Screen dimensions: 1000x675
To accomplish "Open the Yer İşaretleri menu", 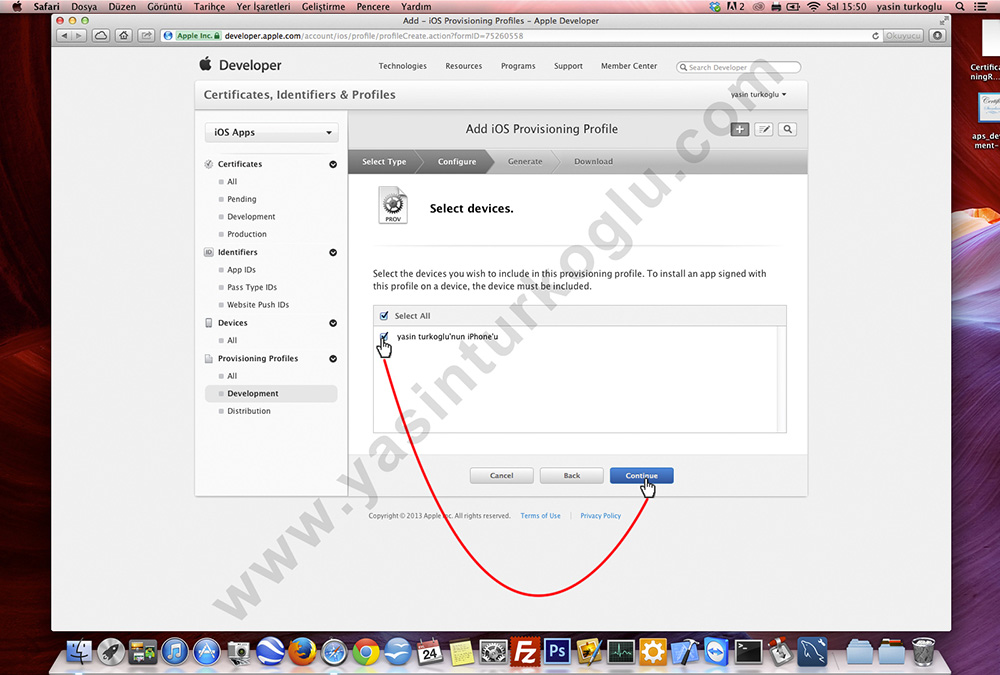I will point(263,6).
